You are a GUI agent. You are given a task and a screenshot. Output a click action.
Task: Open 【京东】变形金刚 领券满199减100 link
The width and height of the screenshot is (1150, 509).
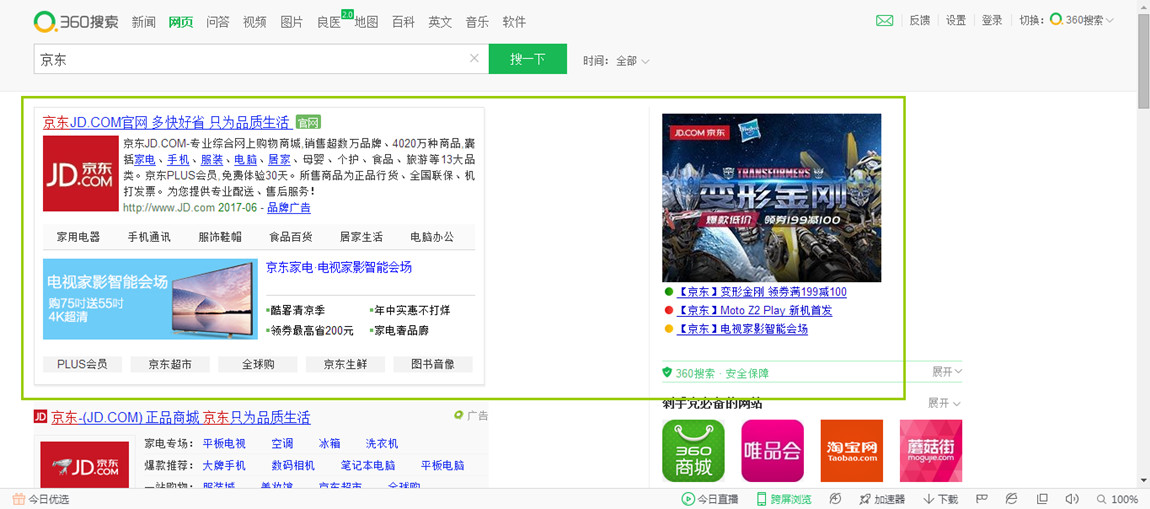click(x=761, y=292)
